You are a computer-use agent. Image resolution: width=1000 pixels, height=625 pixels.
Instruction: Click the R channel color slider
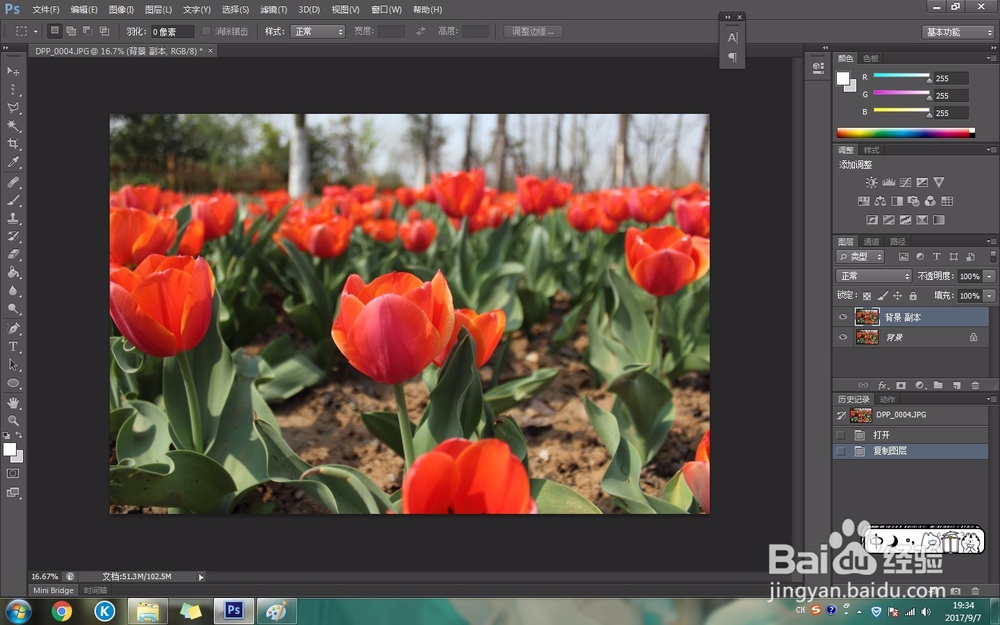click(901, 76)
